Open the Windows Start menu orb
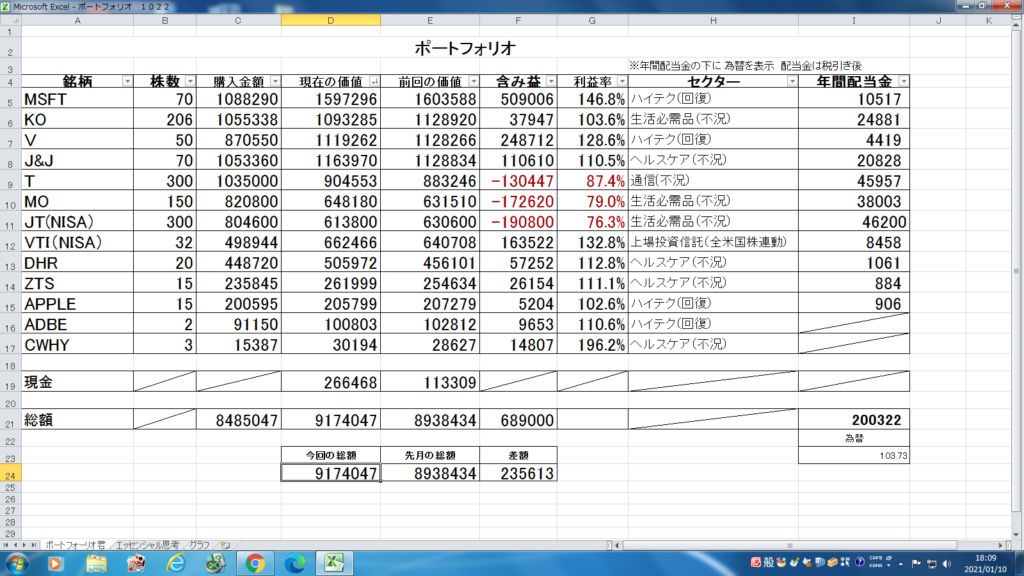This screenshot has height=576, width=1024. click(x=16, y=563)
